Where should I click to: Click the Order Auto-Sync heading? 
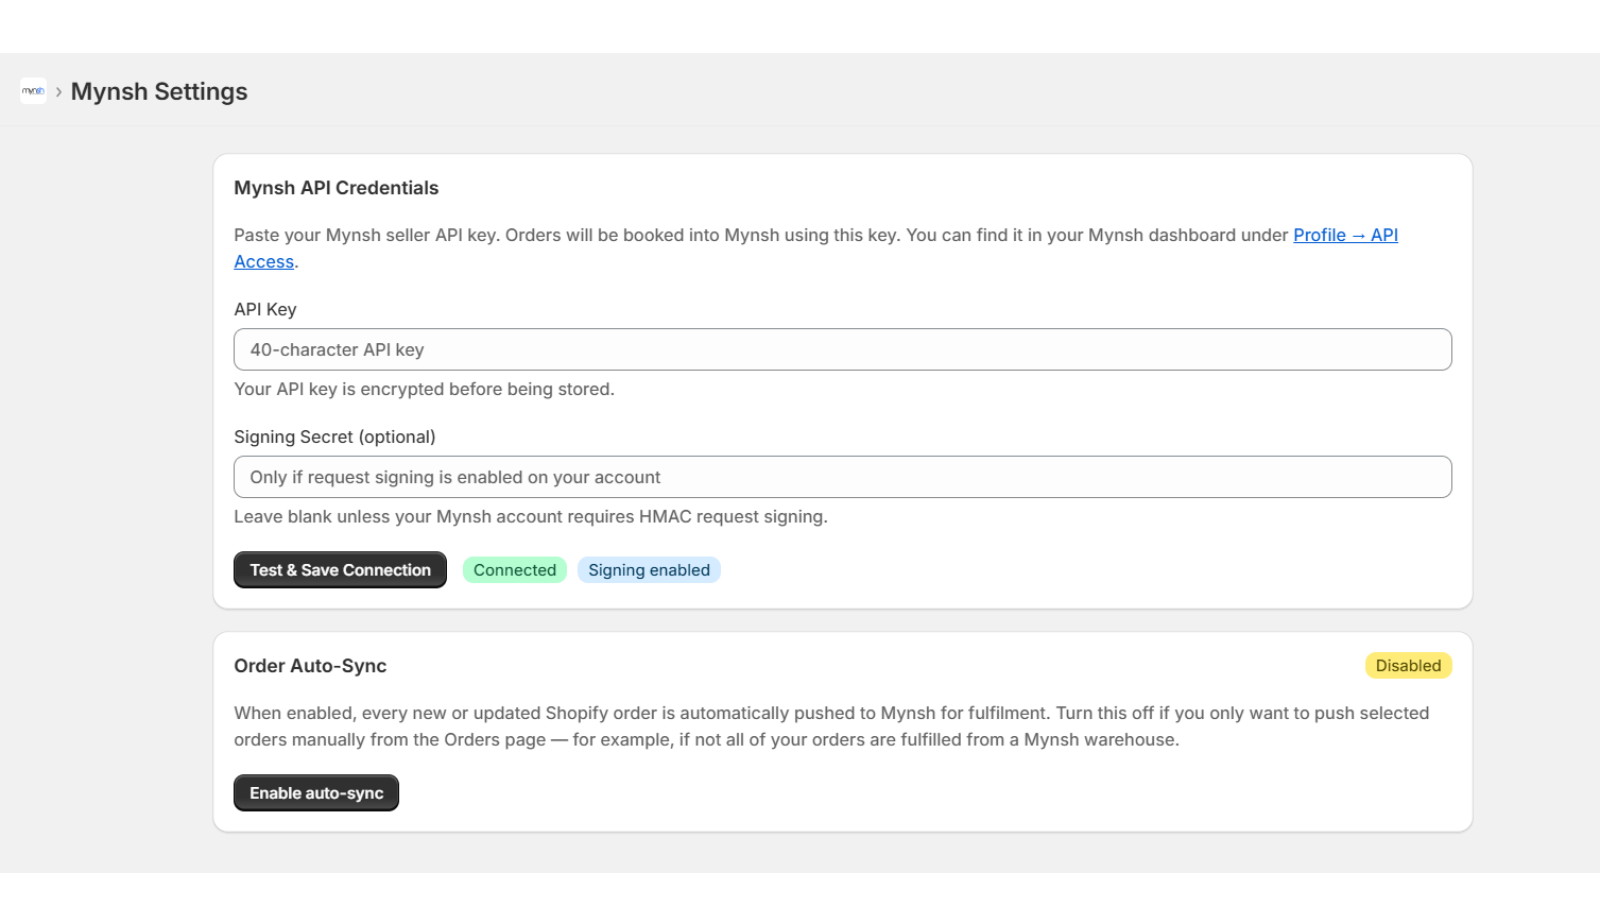coord(310,666)
